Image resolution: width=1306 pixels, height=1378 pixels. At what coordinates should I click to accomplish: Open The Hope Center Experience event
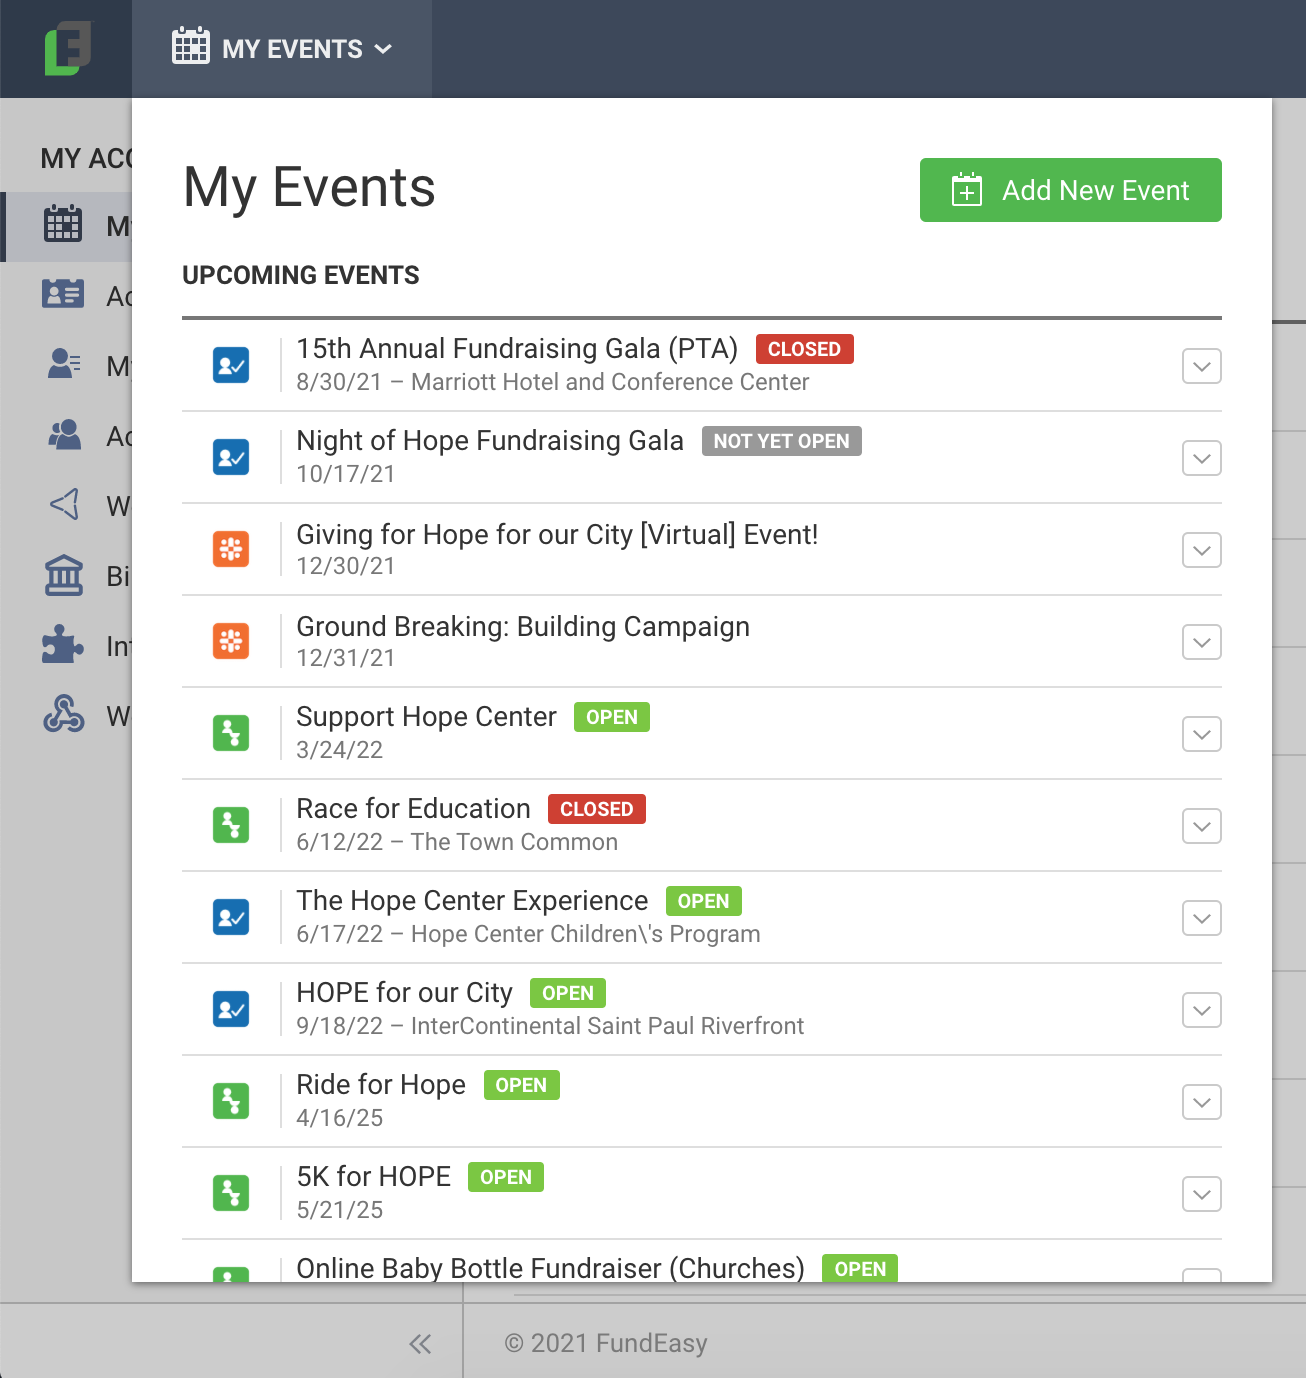(472, 901)
